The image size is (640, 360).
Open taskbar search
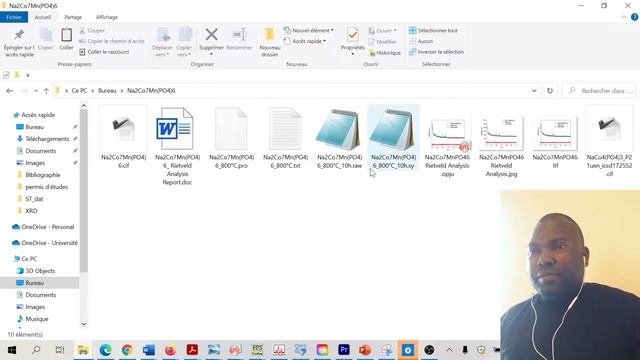click(36, 350)
